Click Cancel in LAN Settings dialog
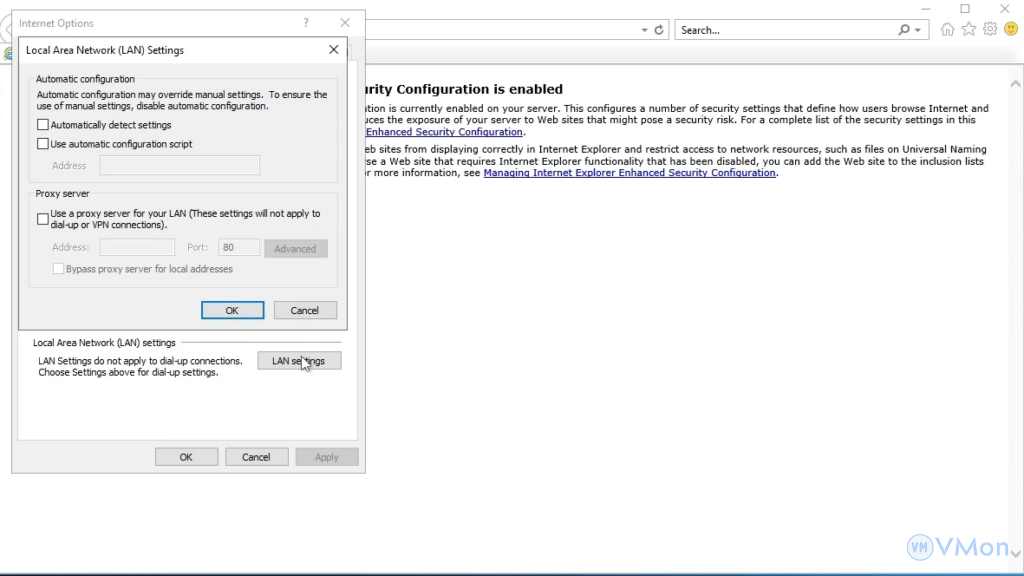1024x576 pixels. pos(305,310)
